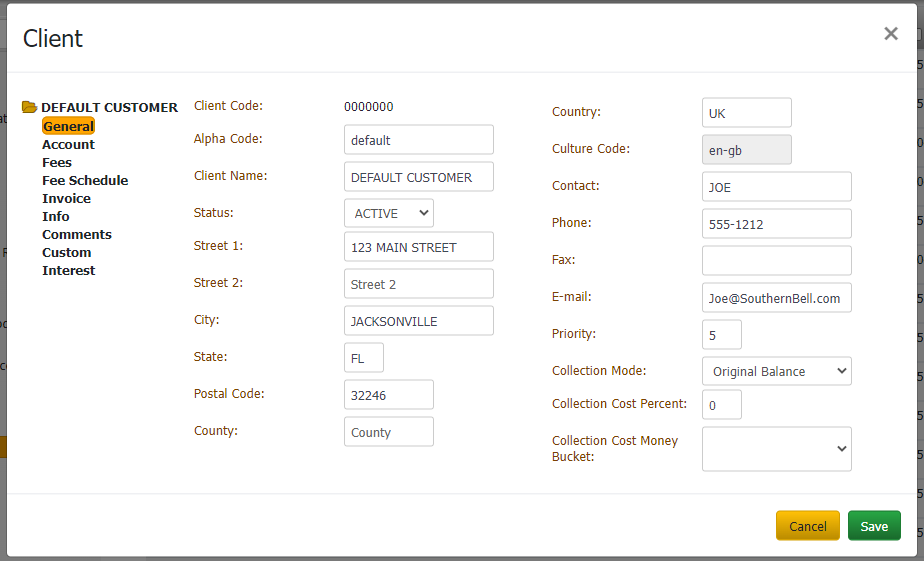Image resolution: width=924 pixels, height=561 pixels.
Task: Click the empty Fax field
Action: point(777,260)
